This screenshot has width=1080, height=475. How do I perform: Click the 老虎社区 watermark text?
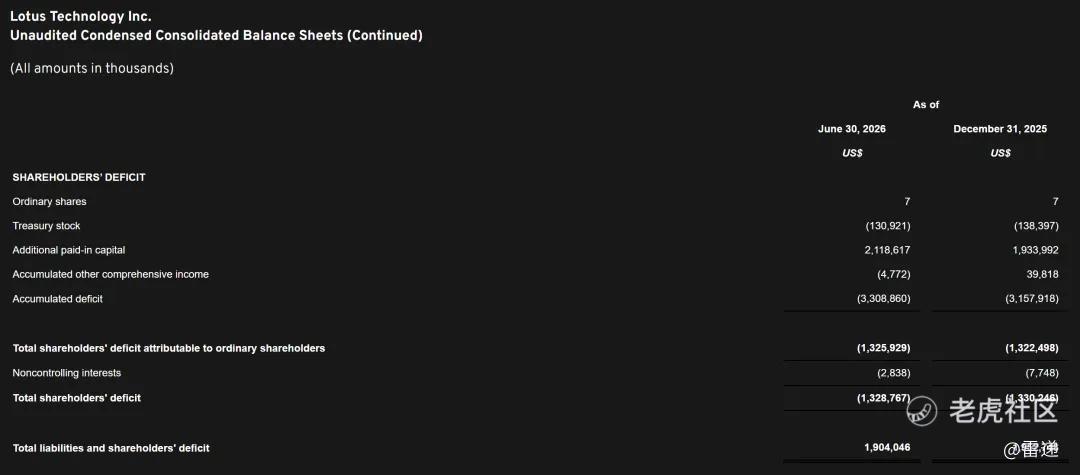tap(1003, 411)
